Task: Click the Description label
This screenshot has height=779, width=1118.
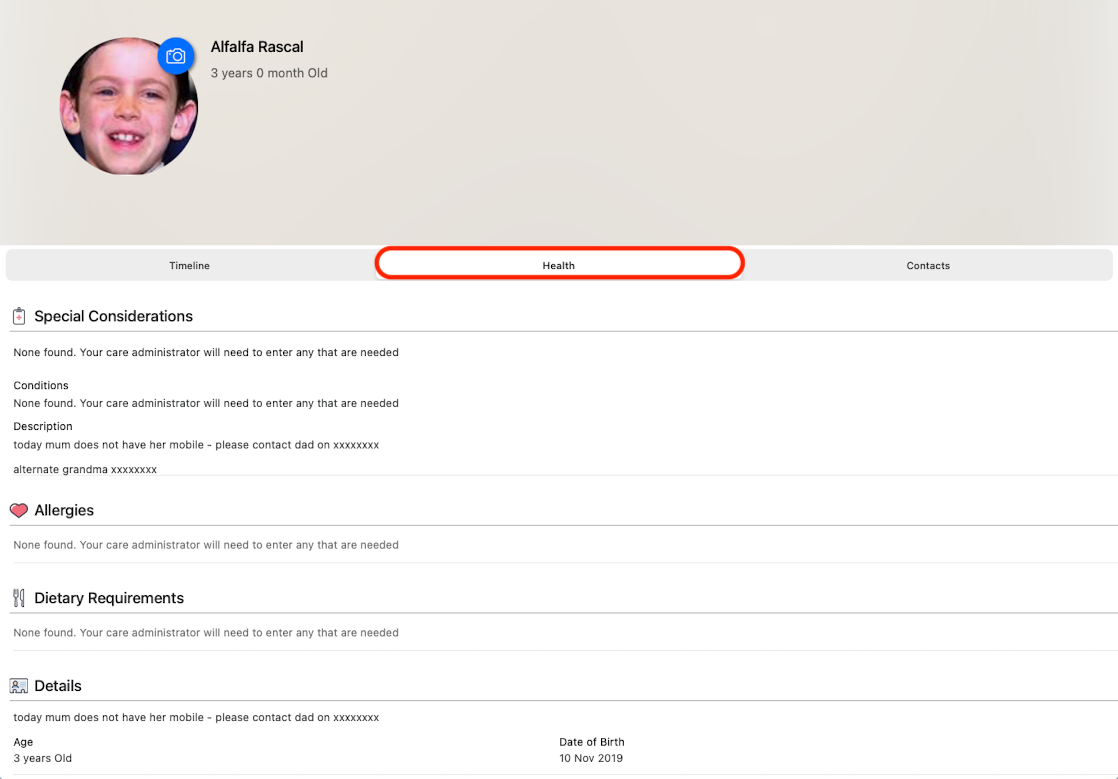Action: tap(43, 426)
